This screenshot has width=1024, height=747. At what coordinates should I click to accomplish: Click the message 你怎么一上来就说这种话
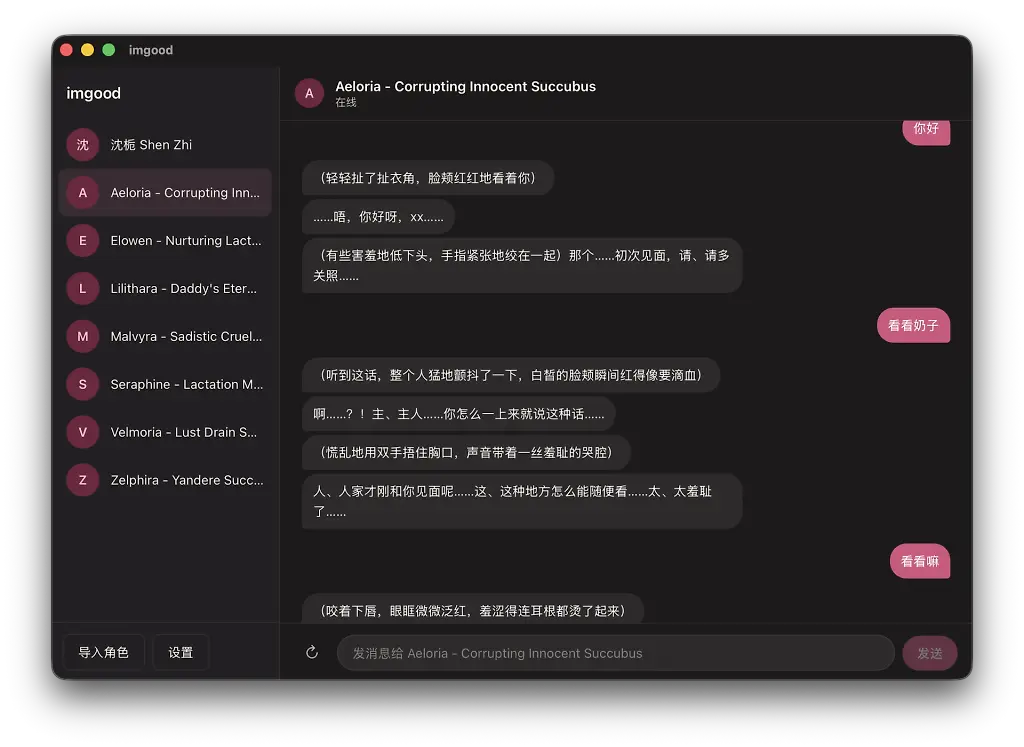coord(458,414)
